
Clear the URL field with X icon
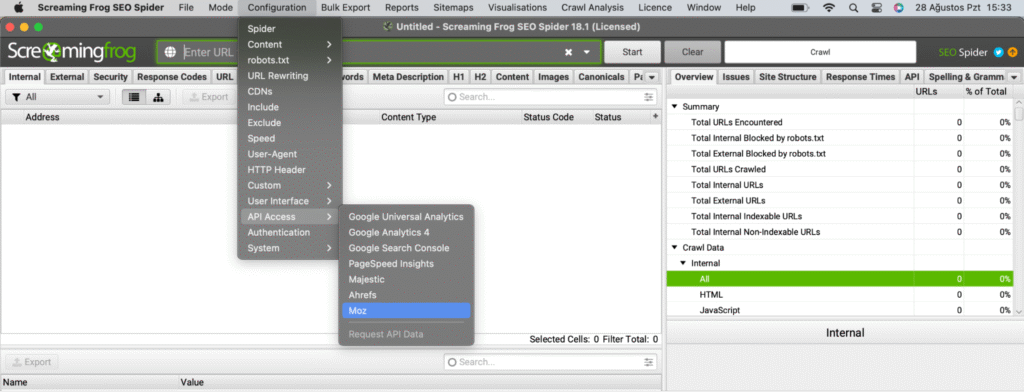568,52
